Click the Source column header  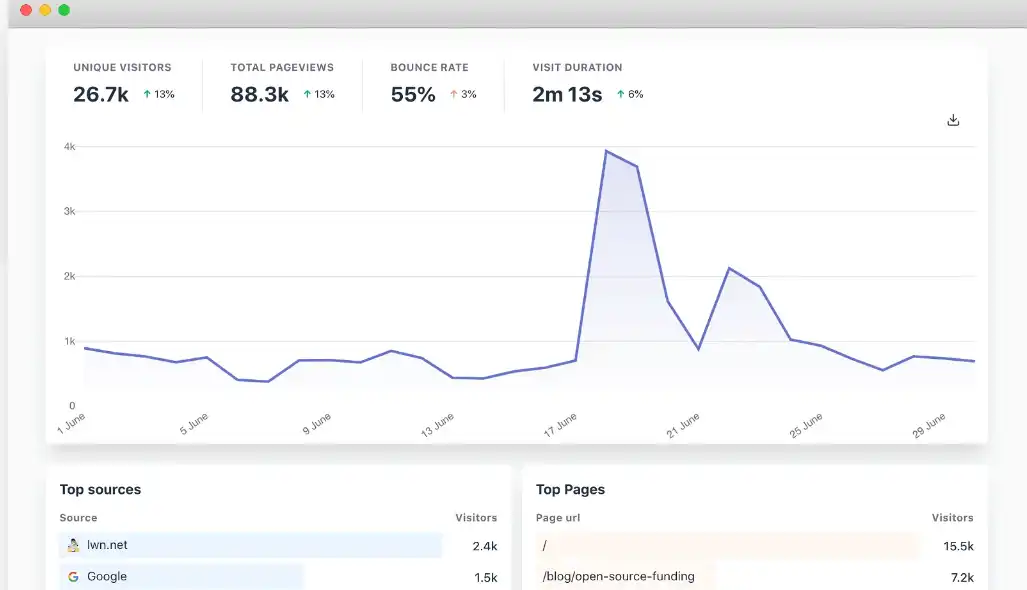point(78,517)
